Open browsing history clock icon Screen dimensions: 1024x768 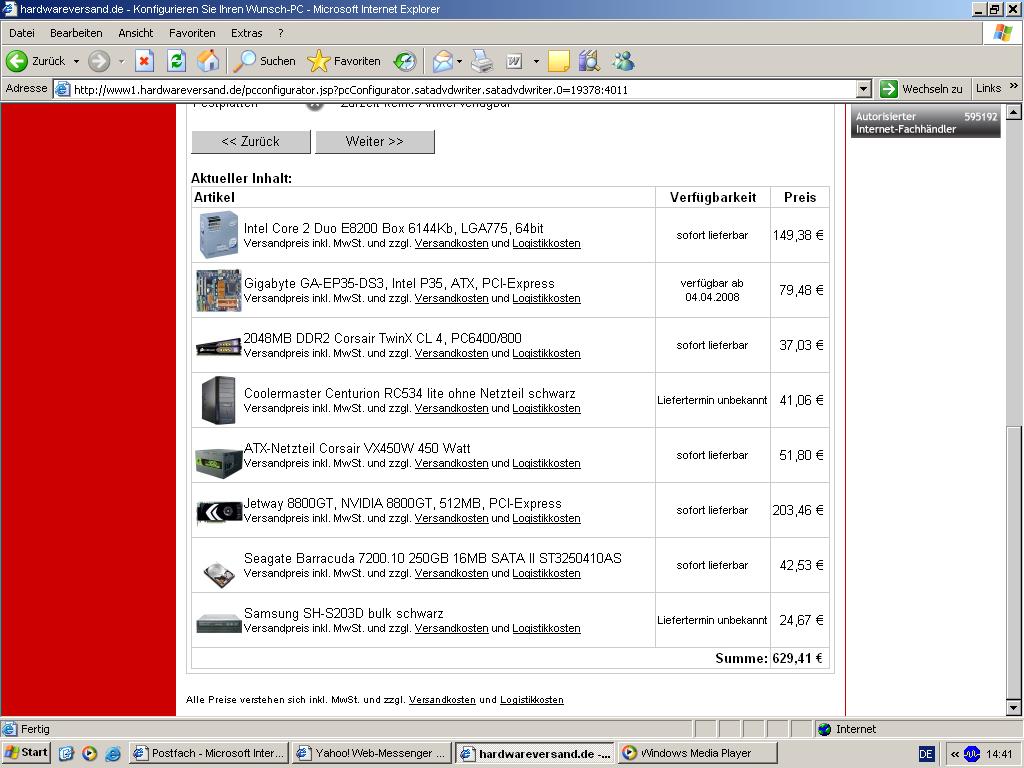405,61
